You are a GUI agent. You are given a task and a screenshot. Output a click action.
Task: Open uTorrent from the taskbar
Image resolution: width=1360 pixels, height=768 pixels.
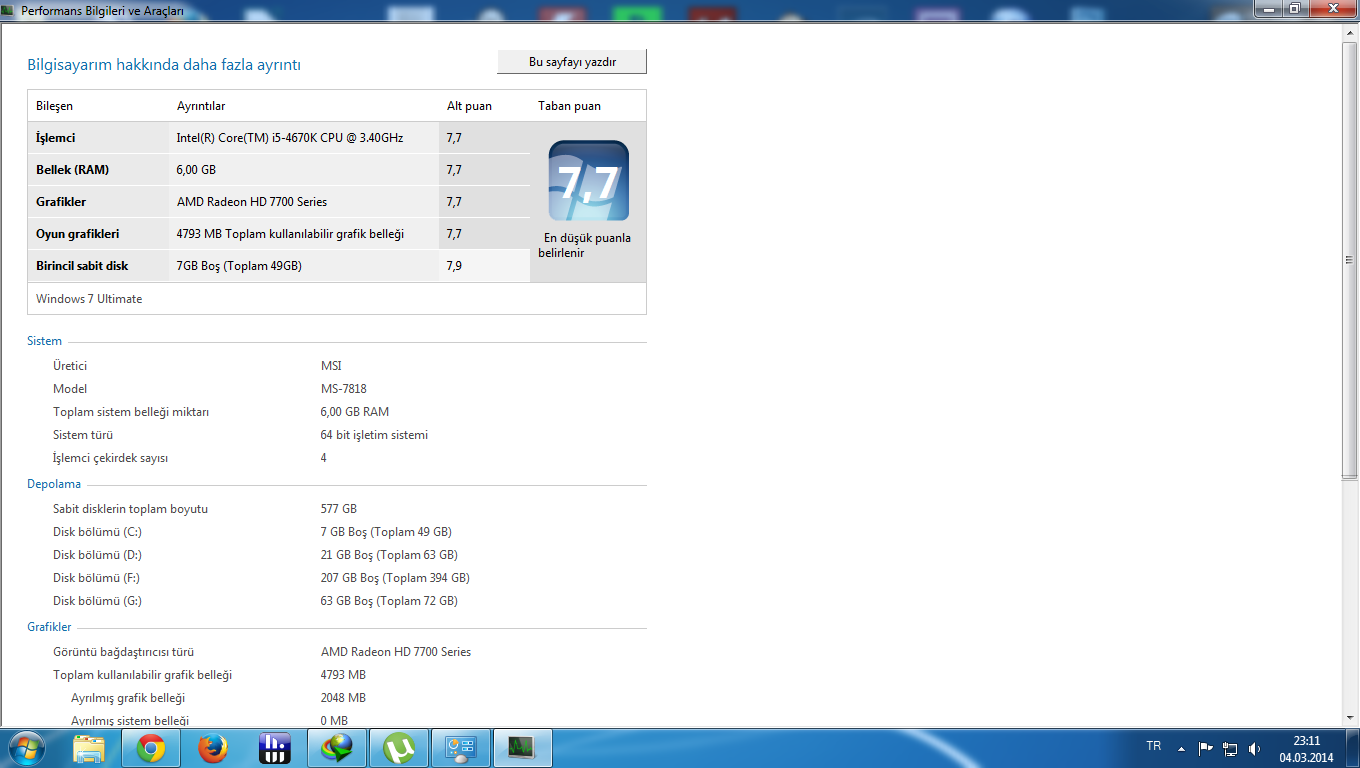point(399,748)
